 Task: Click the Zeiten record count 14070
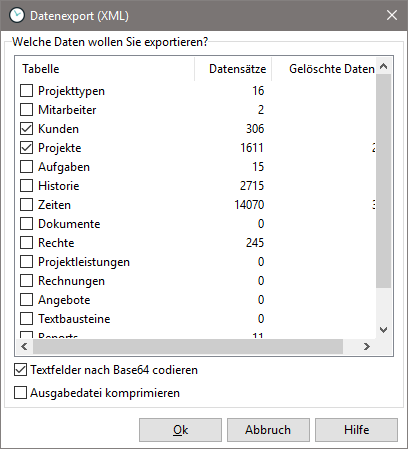(x=249, y=205)
